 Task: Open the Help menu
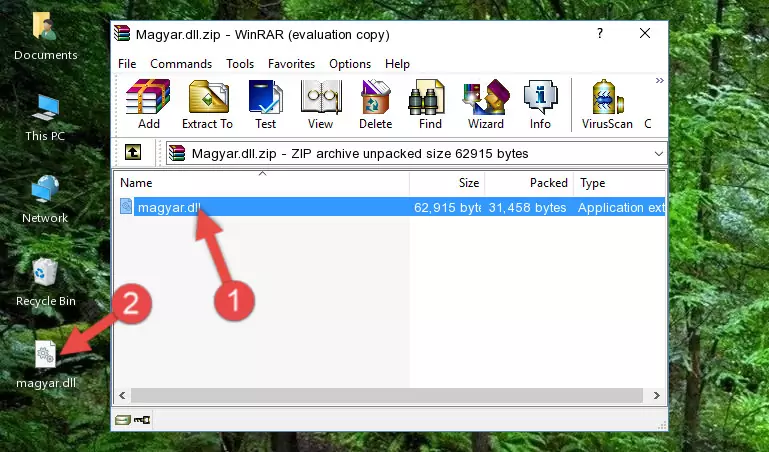point(397,64)
